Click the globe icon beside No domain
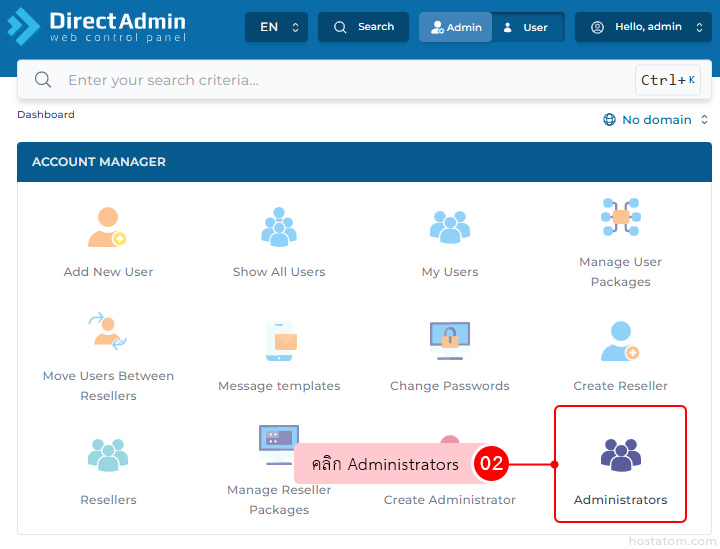Screen dimensions: 720x549 [x=609, y=120]
